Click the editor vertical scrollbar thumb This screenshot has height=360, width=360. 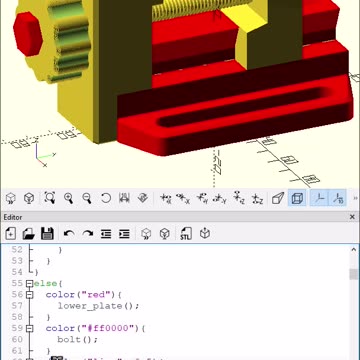354,274
